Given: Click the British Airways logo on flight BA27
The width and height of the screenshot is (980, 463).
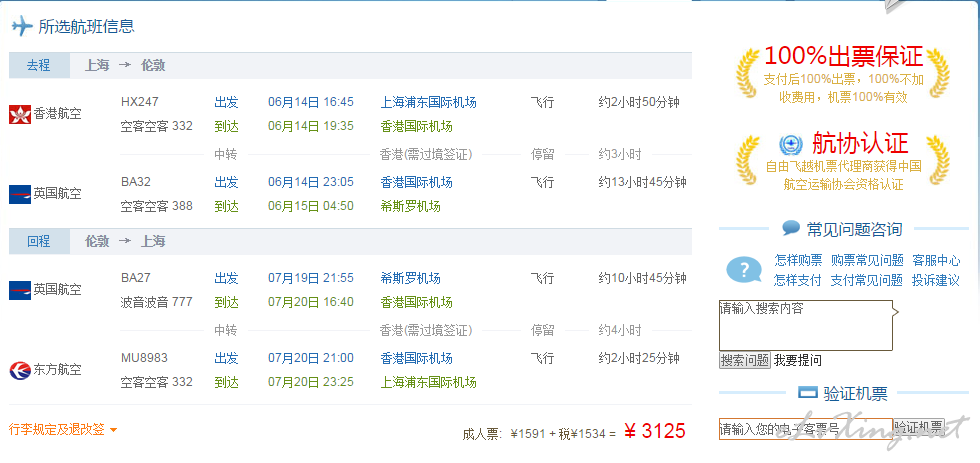Looking at the screenshot, I should coord(20,290).
